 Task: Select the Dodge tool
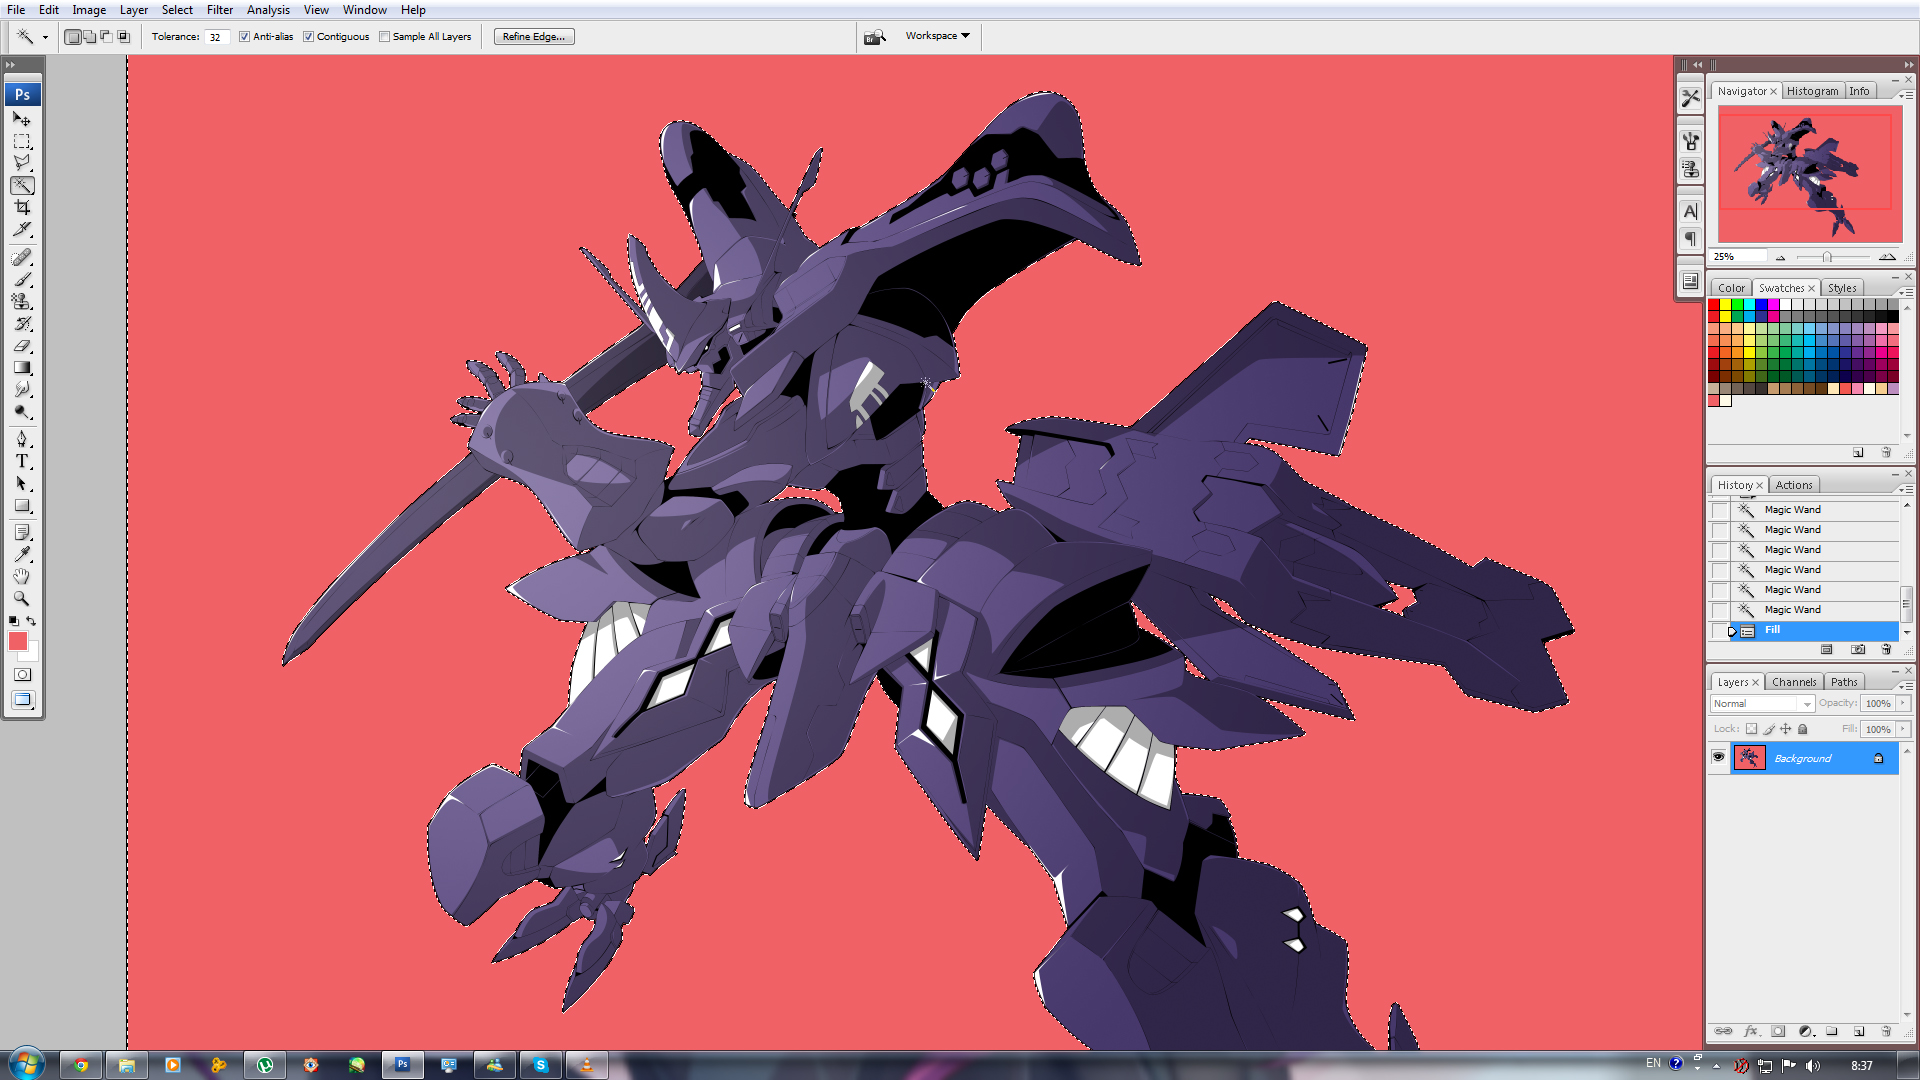pos(22,411)
